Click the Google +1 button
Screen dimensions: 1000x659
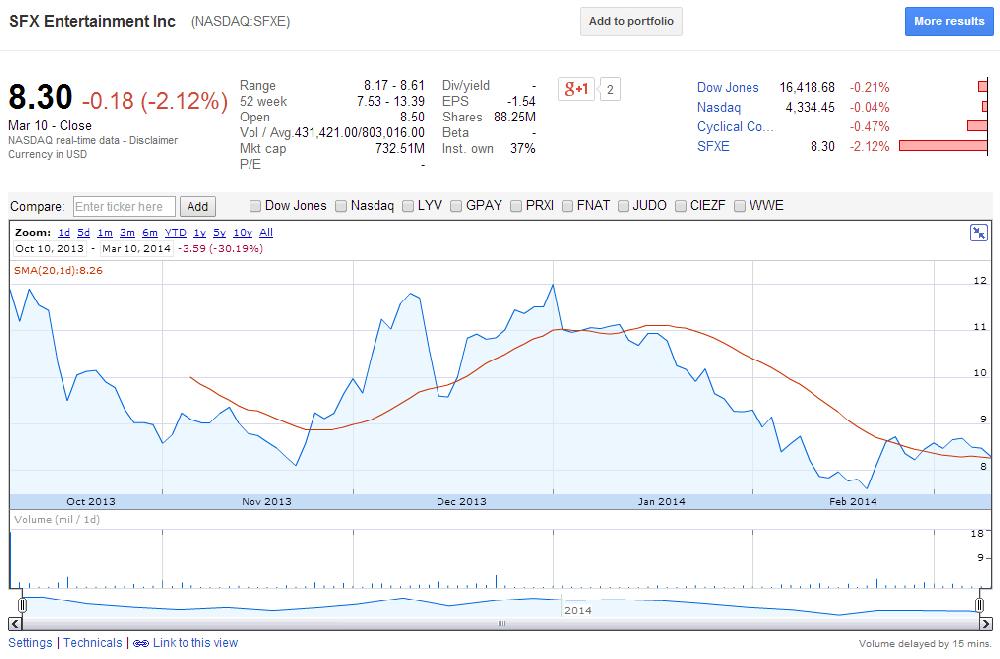576,89
